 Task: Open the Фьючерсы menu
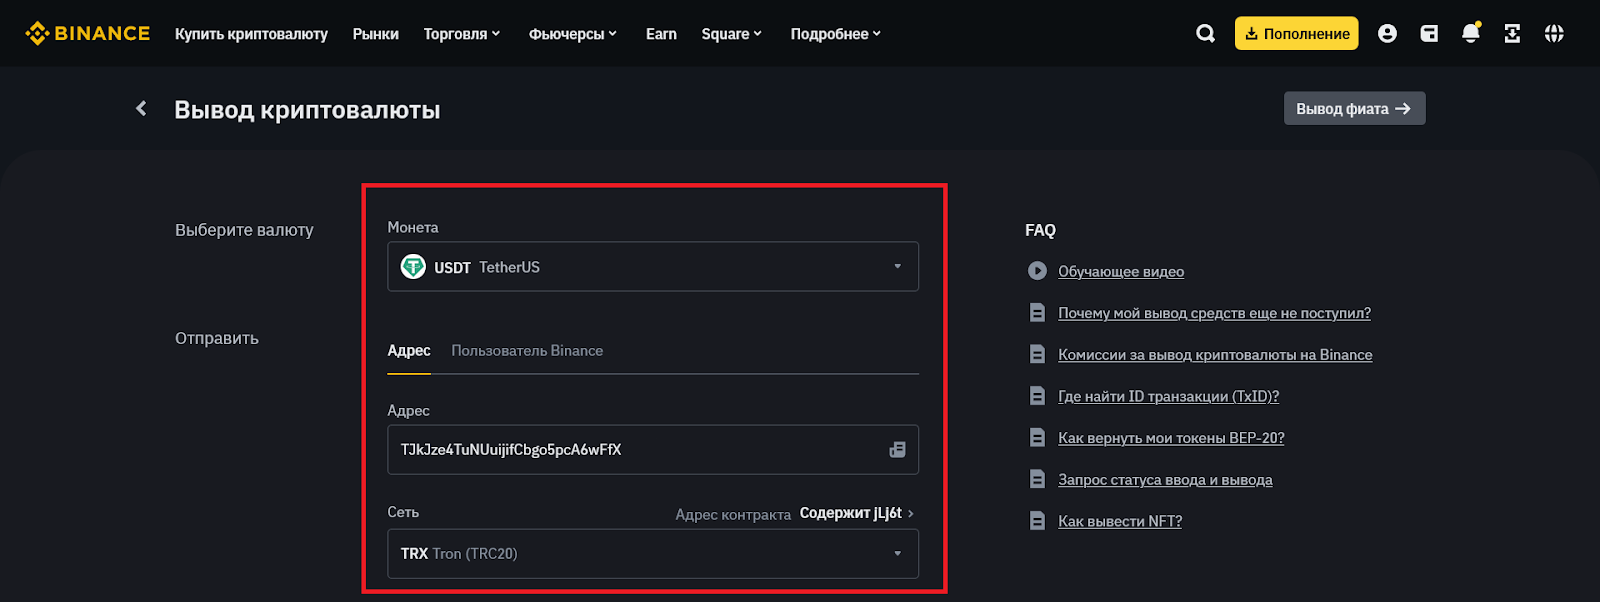(x=572, y=34)
